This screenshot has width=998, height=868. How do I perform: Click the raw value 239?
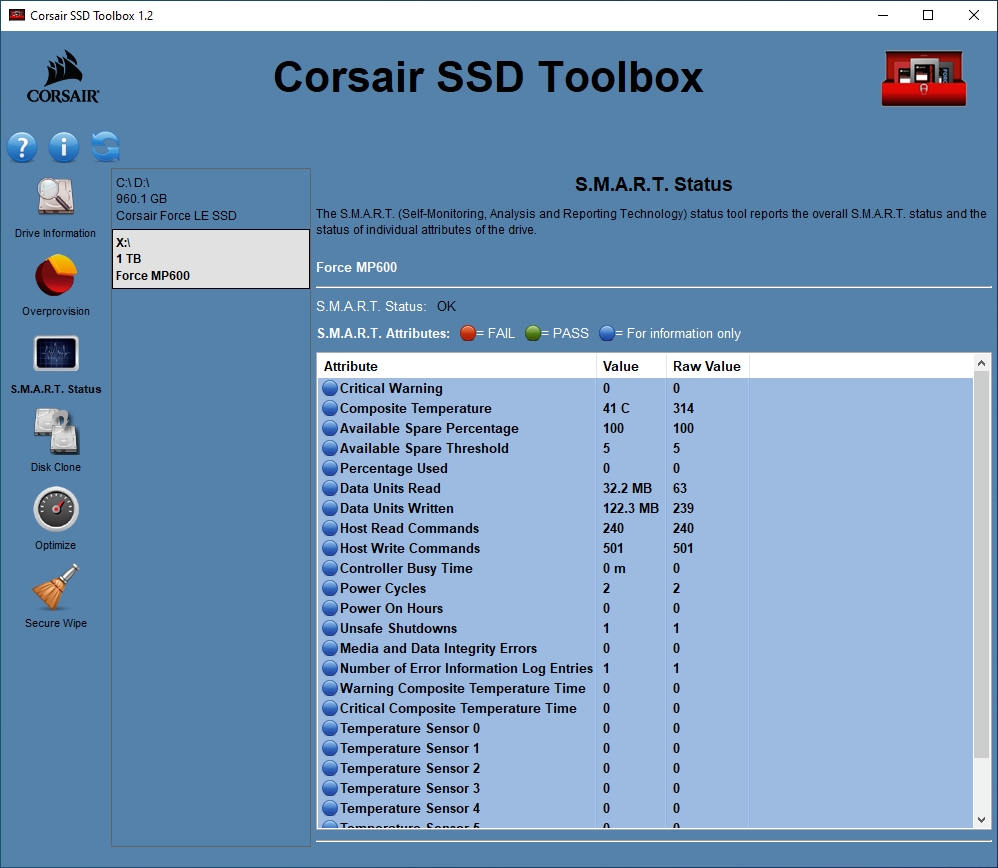(x=684, y=508)
